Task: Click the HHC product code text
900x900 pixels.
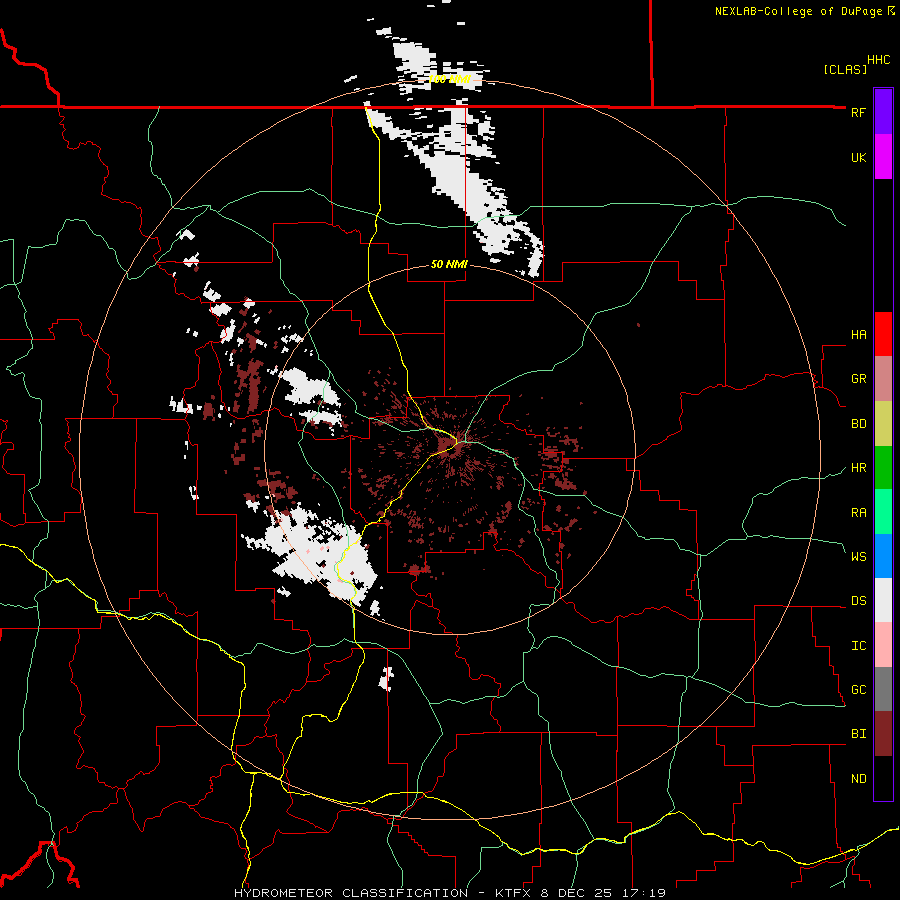Action: 879,60
